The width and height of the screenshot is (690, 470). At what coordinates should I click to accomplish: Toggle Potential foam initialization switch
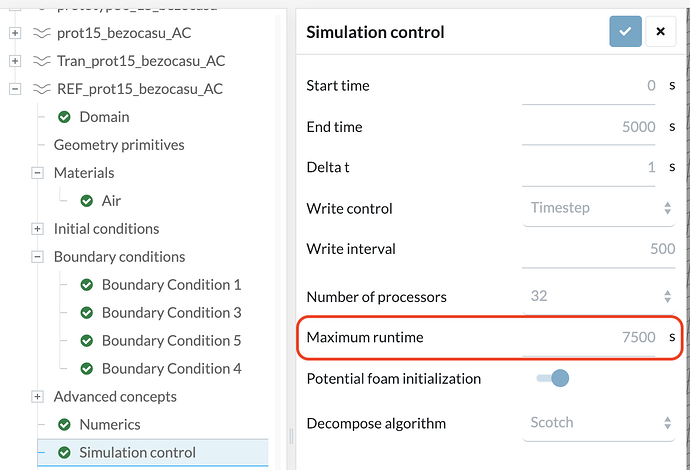point(553,379)
